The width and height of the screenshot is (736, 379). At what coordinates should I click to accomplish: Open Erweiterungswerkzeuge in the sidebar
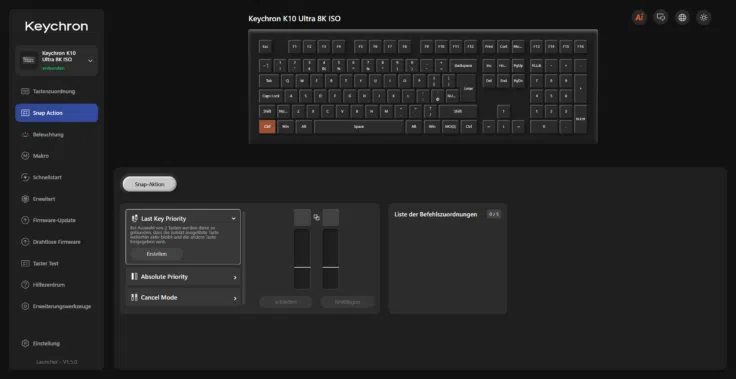pos(56,306)
